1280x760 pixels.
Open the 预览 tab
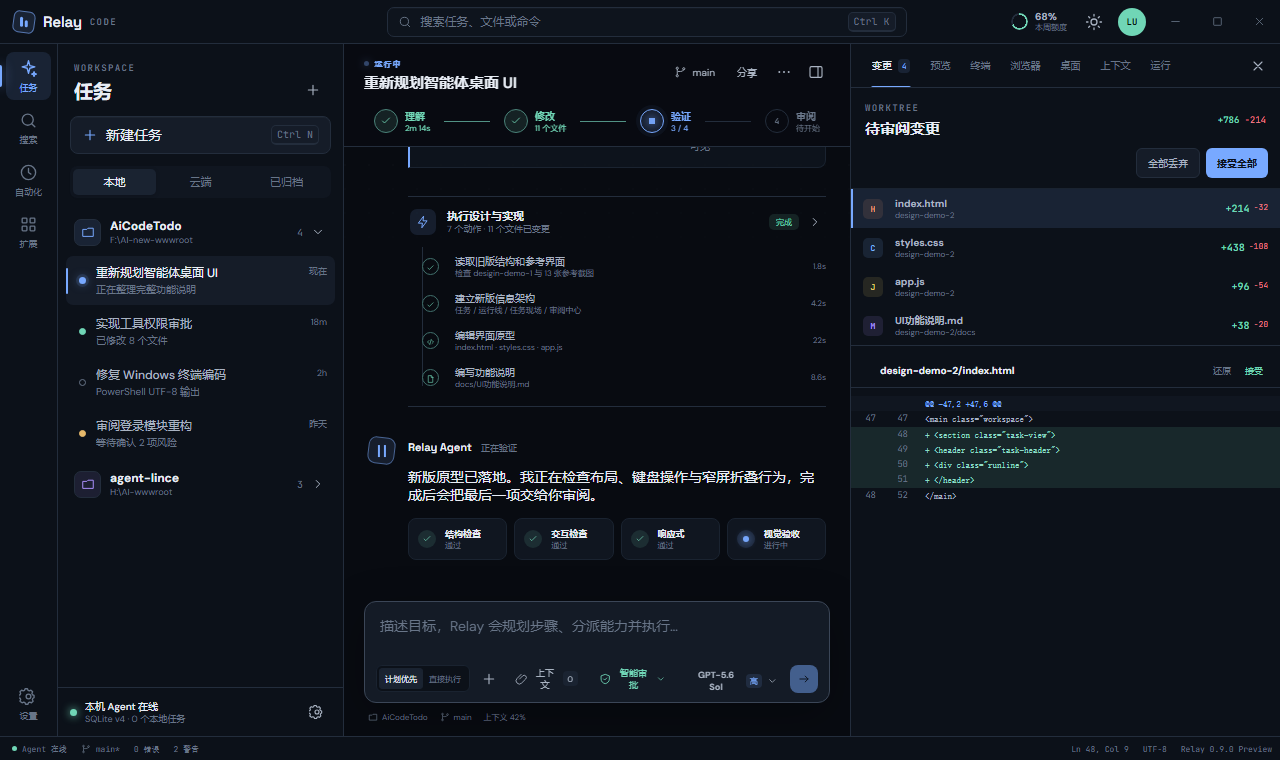point(940,66)
